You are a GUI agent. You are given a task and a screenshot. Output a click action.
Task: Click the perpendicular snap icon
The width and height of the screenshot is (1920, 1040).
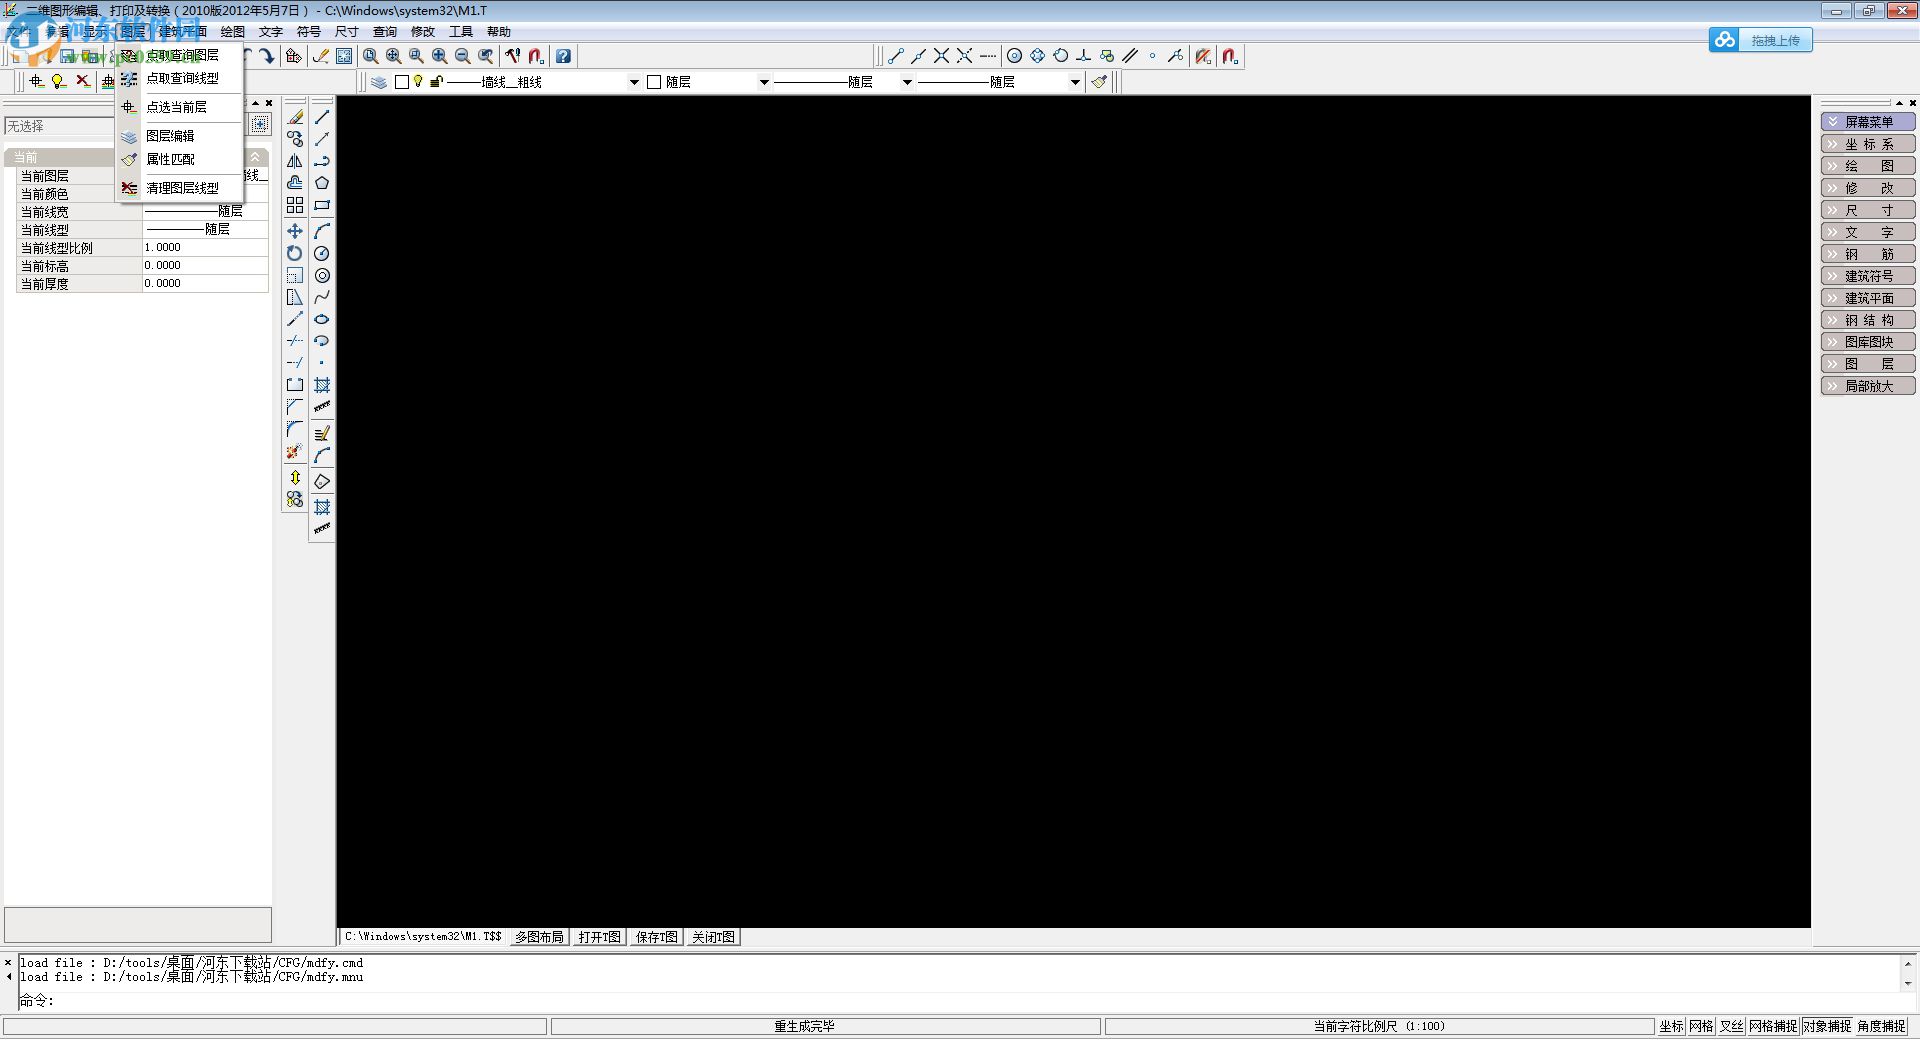coord(1083,56)
